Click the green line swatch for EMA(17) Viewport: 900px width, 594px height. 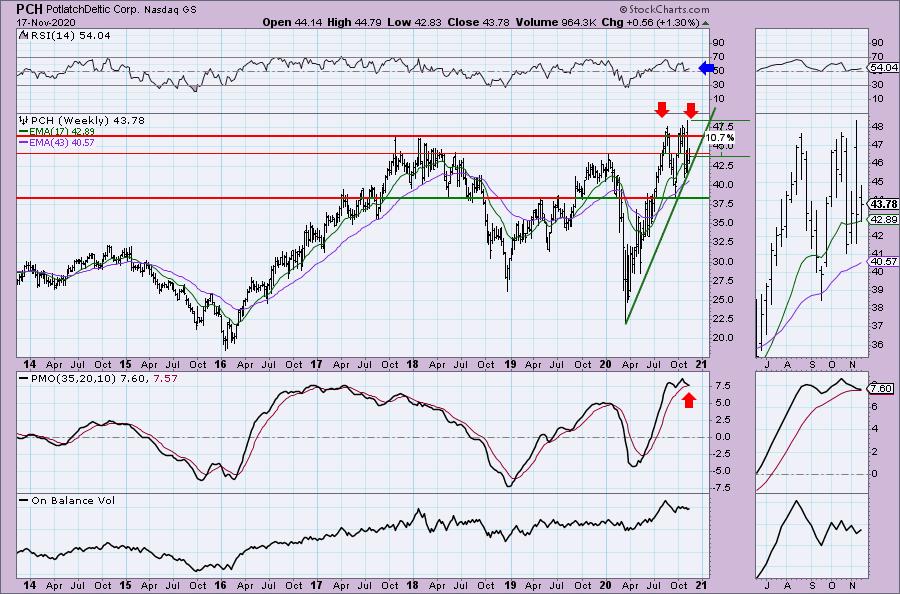(x=24, y=131)
